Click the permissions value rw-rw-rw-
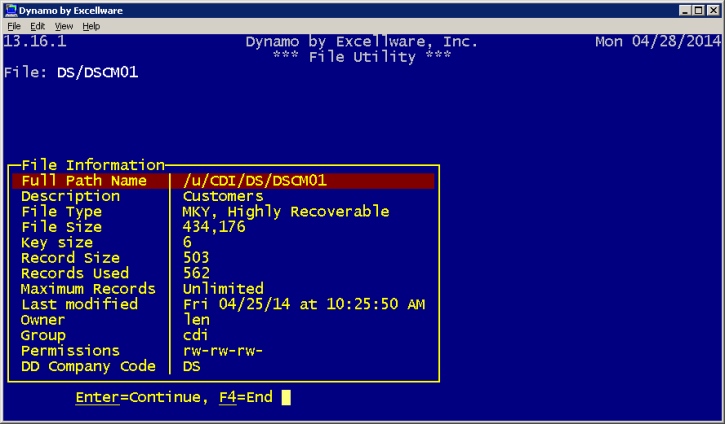Viewport: 725px width, 424px height. tap(223, 351)
